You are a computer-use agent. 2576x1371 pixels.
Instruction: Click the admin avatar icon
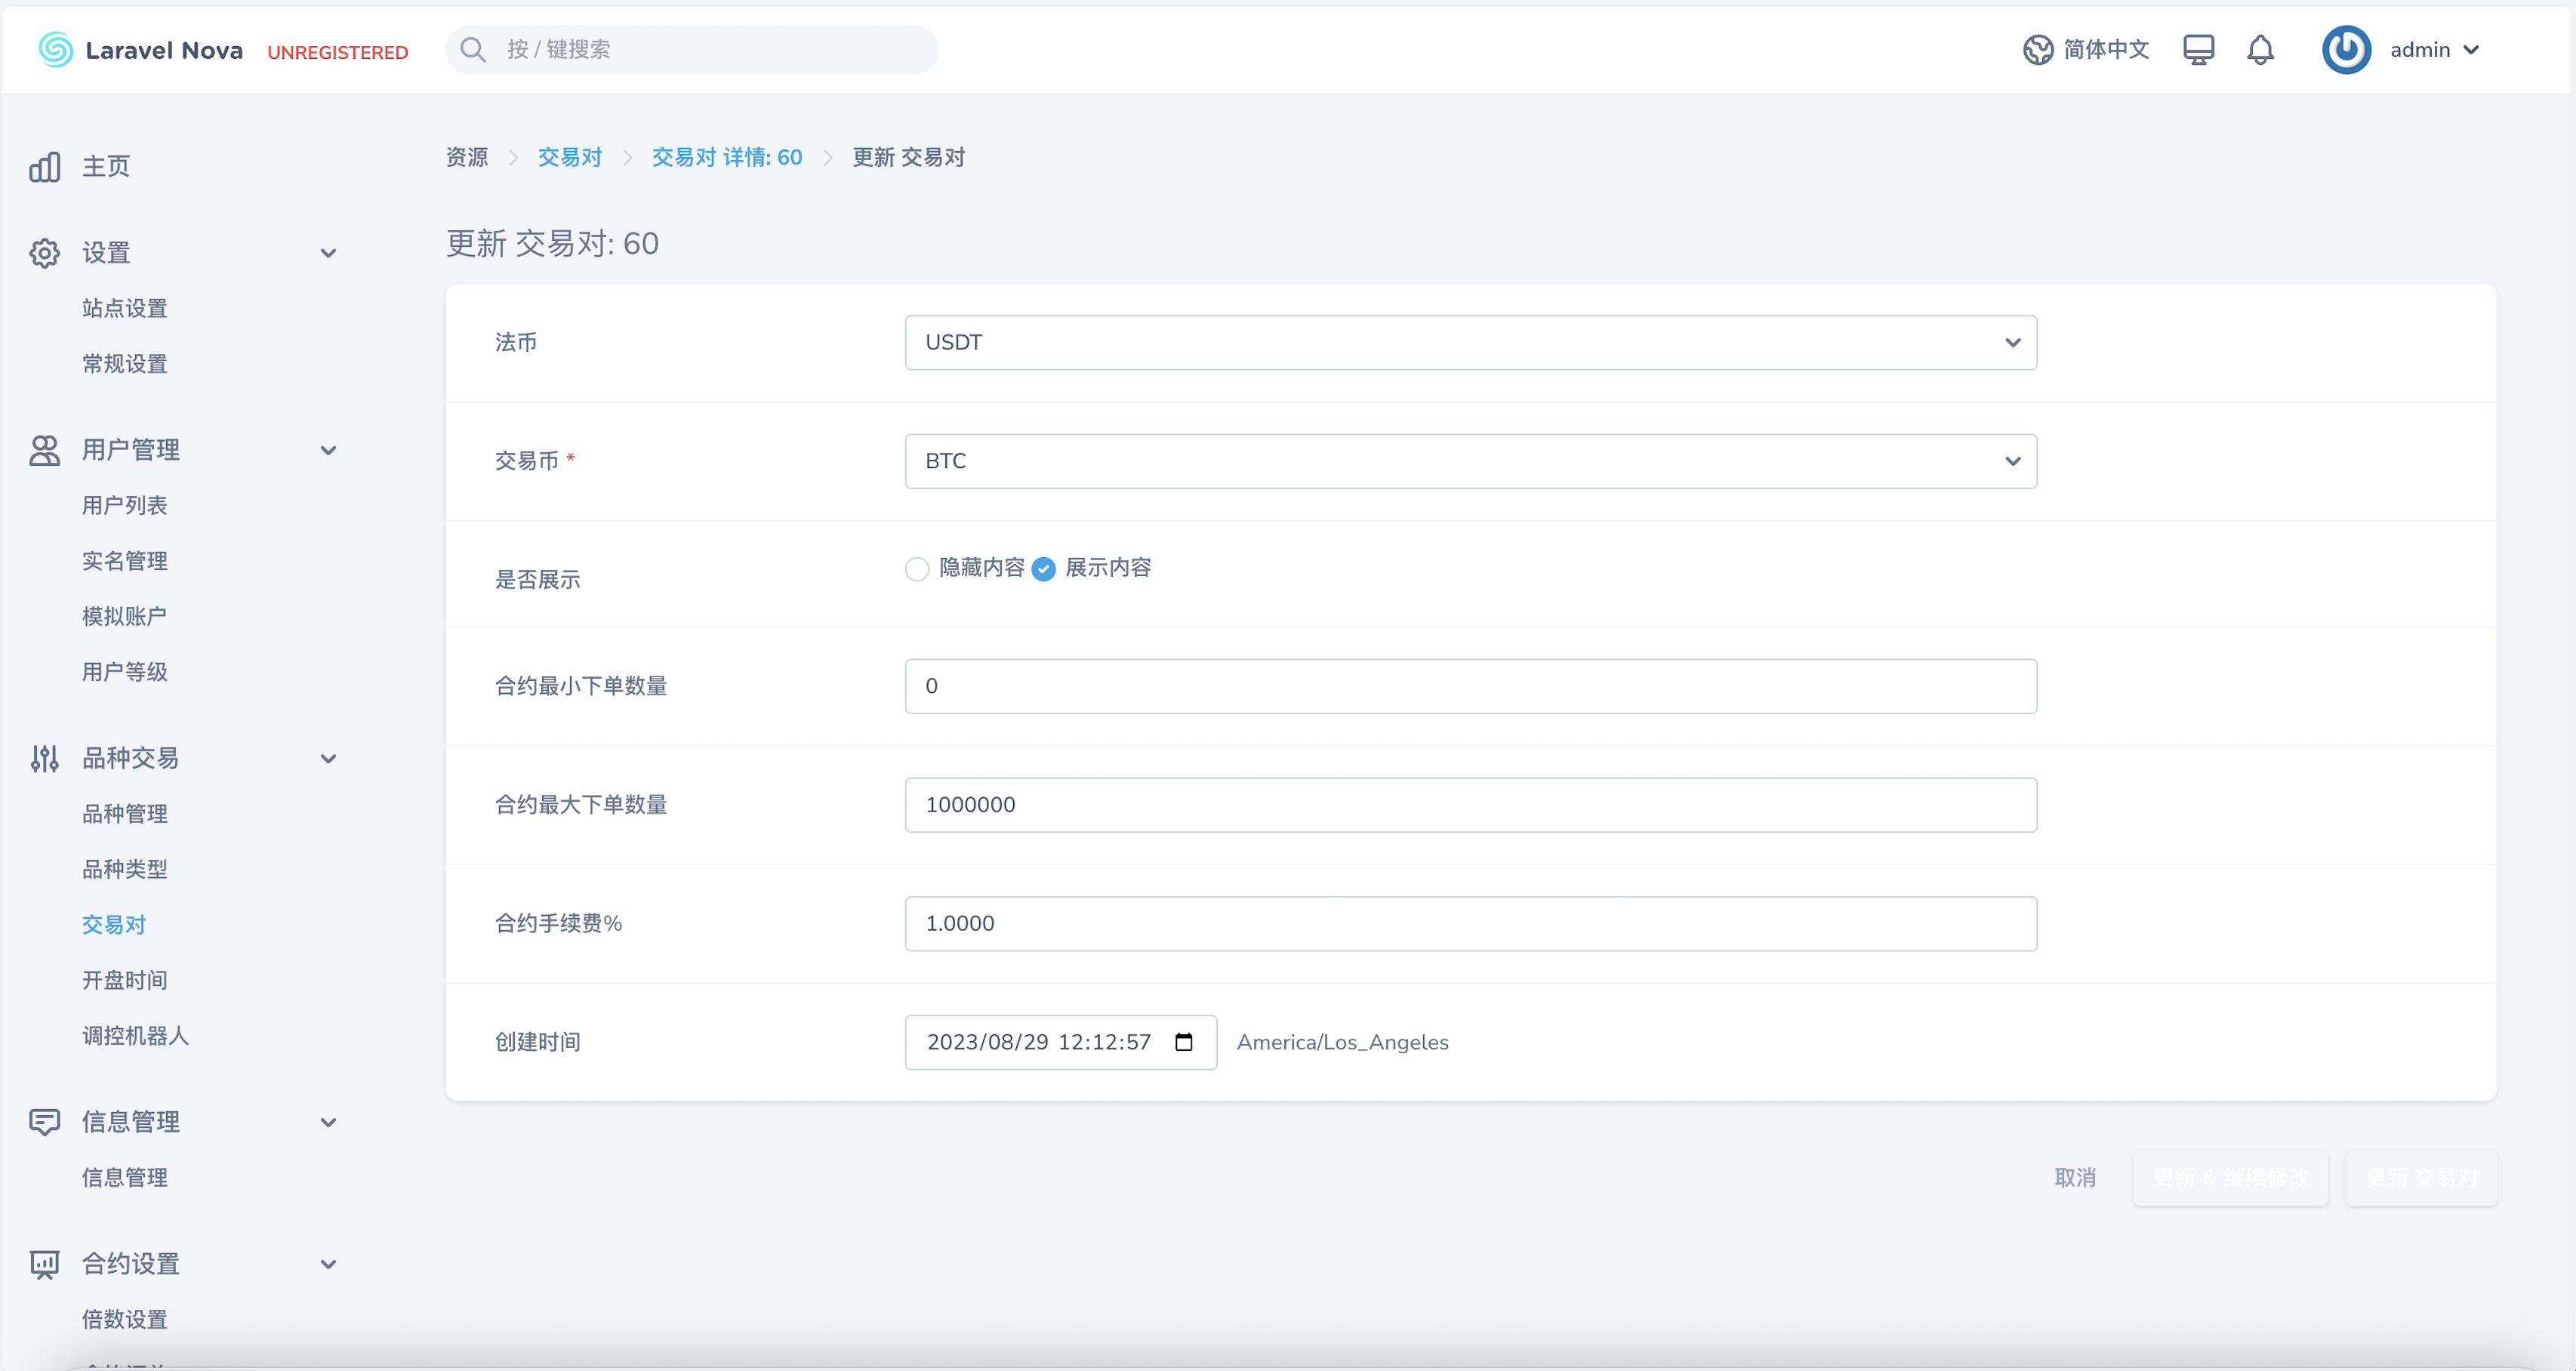click(x=2346, y=50)
